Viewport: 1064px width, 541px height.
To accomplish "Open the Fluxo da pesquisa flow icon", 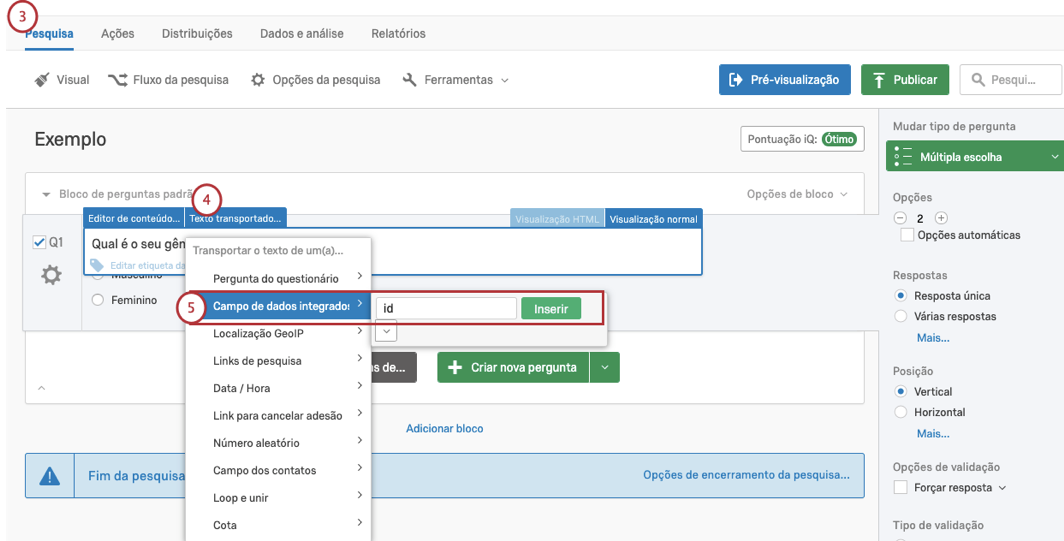I will click(117, 80).
